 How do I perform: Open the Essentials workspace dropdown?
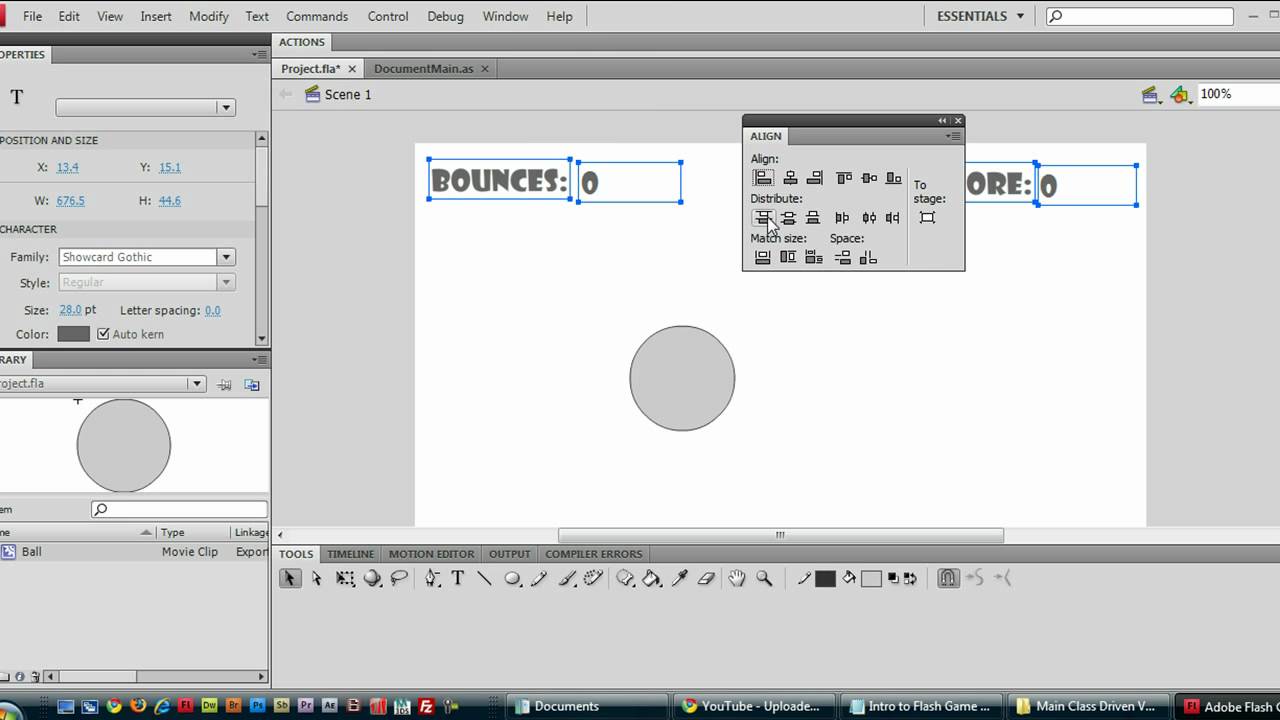pyautogui.click(x=980, y=16)
